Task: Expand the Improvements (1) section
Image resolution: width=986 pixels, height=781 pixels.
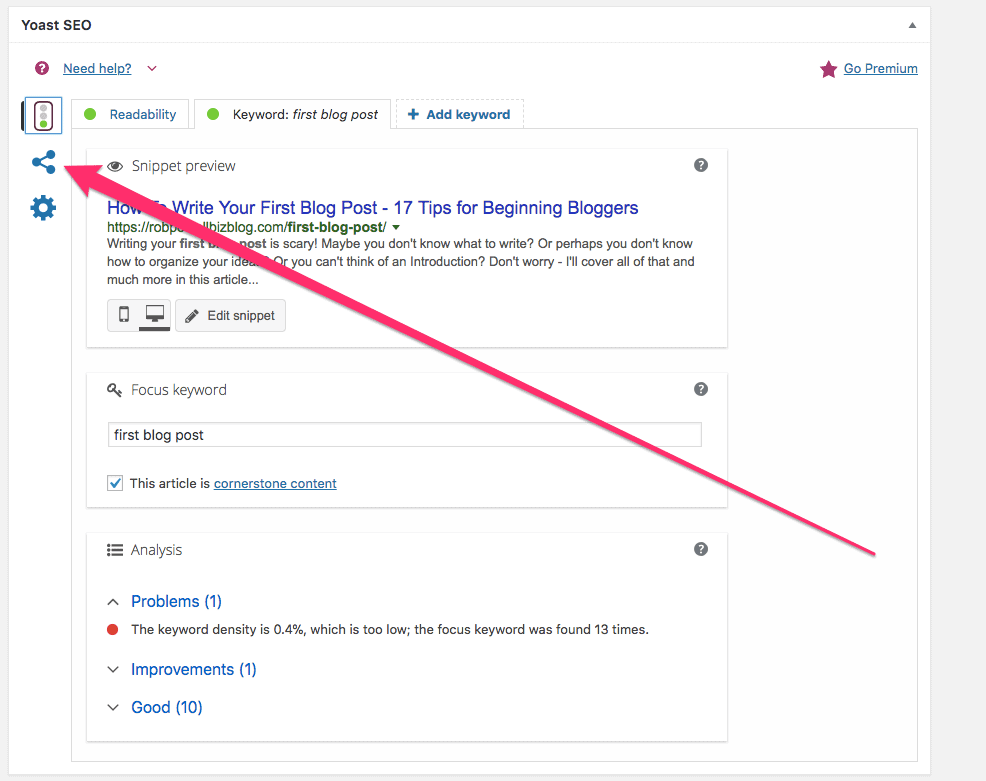Action: 182,669
